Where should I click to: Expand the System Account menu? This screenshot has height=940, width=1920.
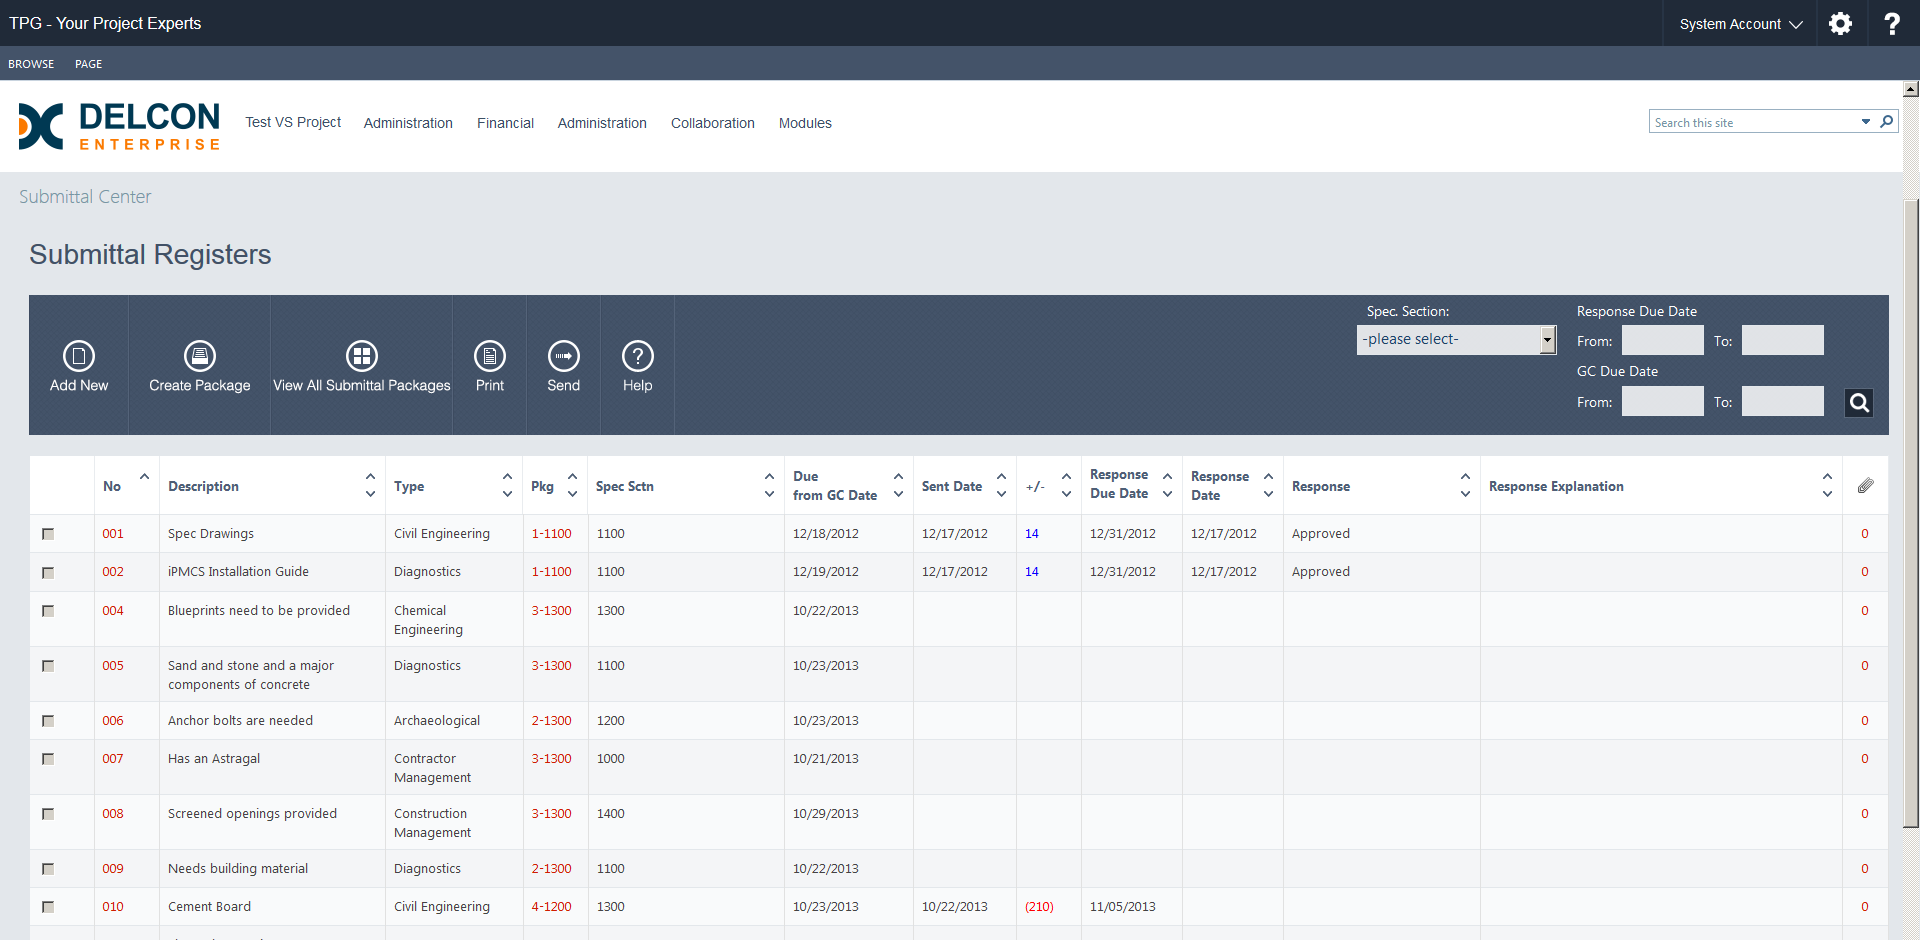[1739, 23]
